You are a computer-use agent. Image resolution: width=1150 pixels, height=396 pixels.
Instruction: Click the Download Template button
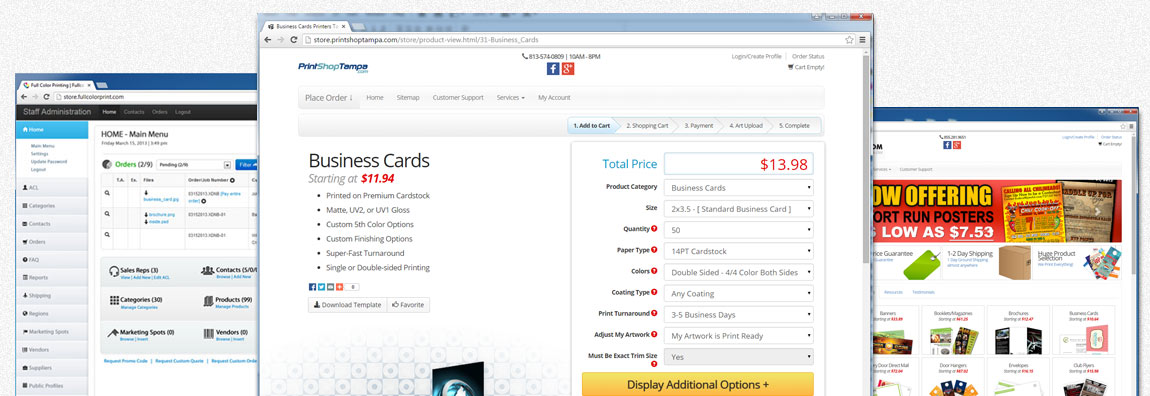click(348, 304)
